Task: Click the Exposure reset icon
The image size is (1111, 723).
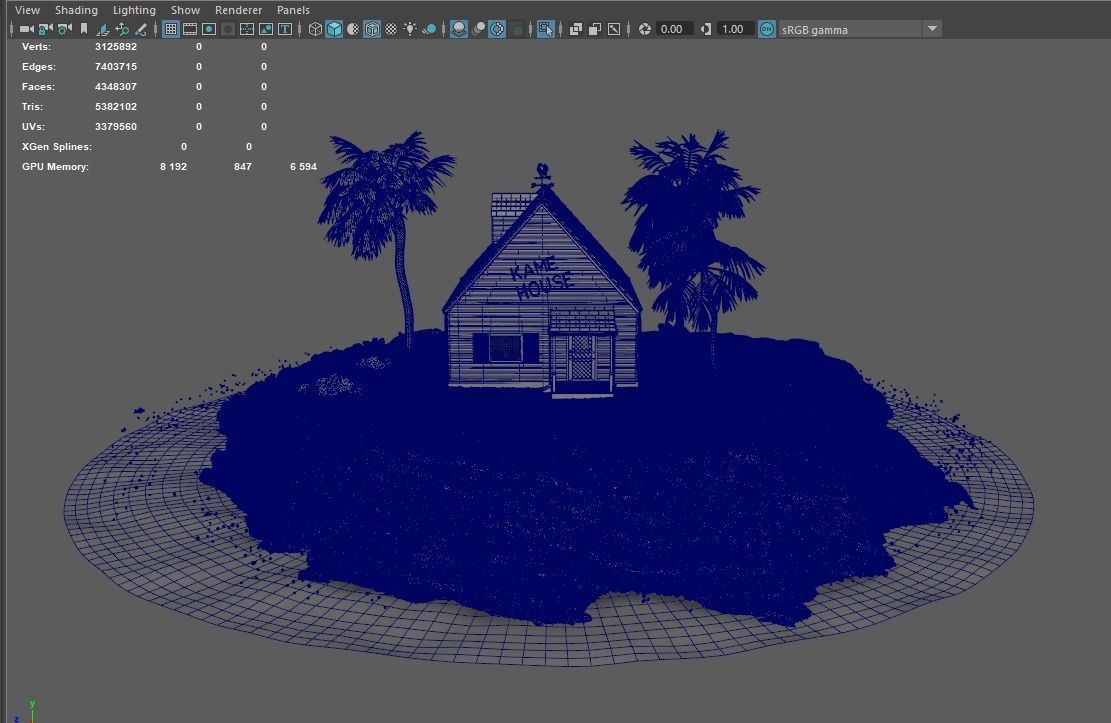Action: point(645,29)
